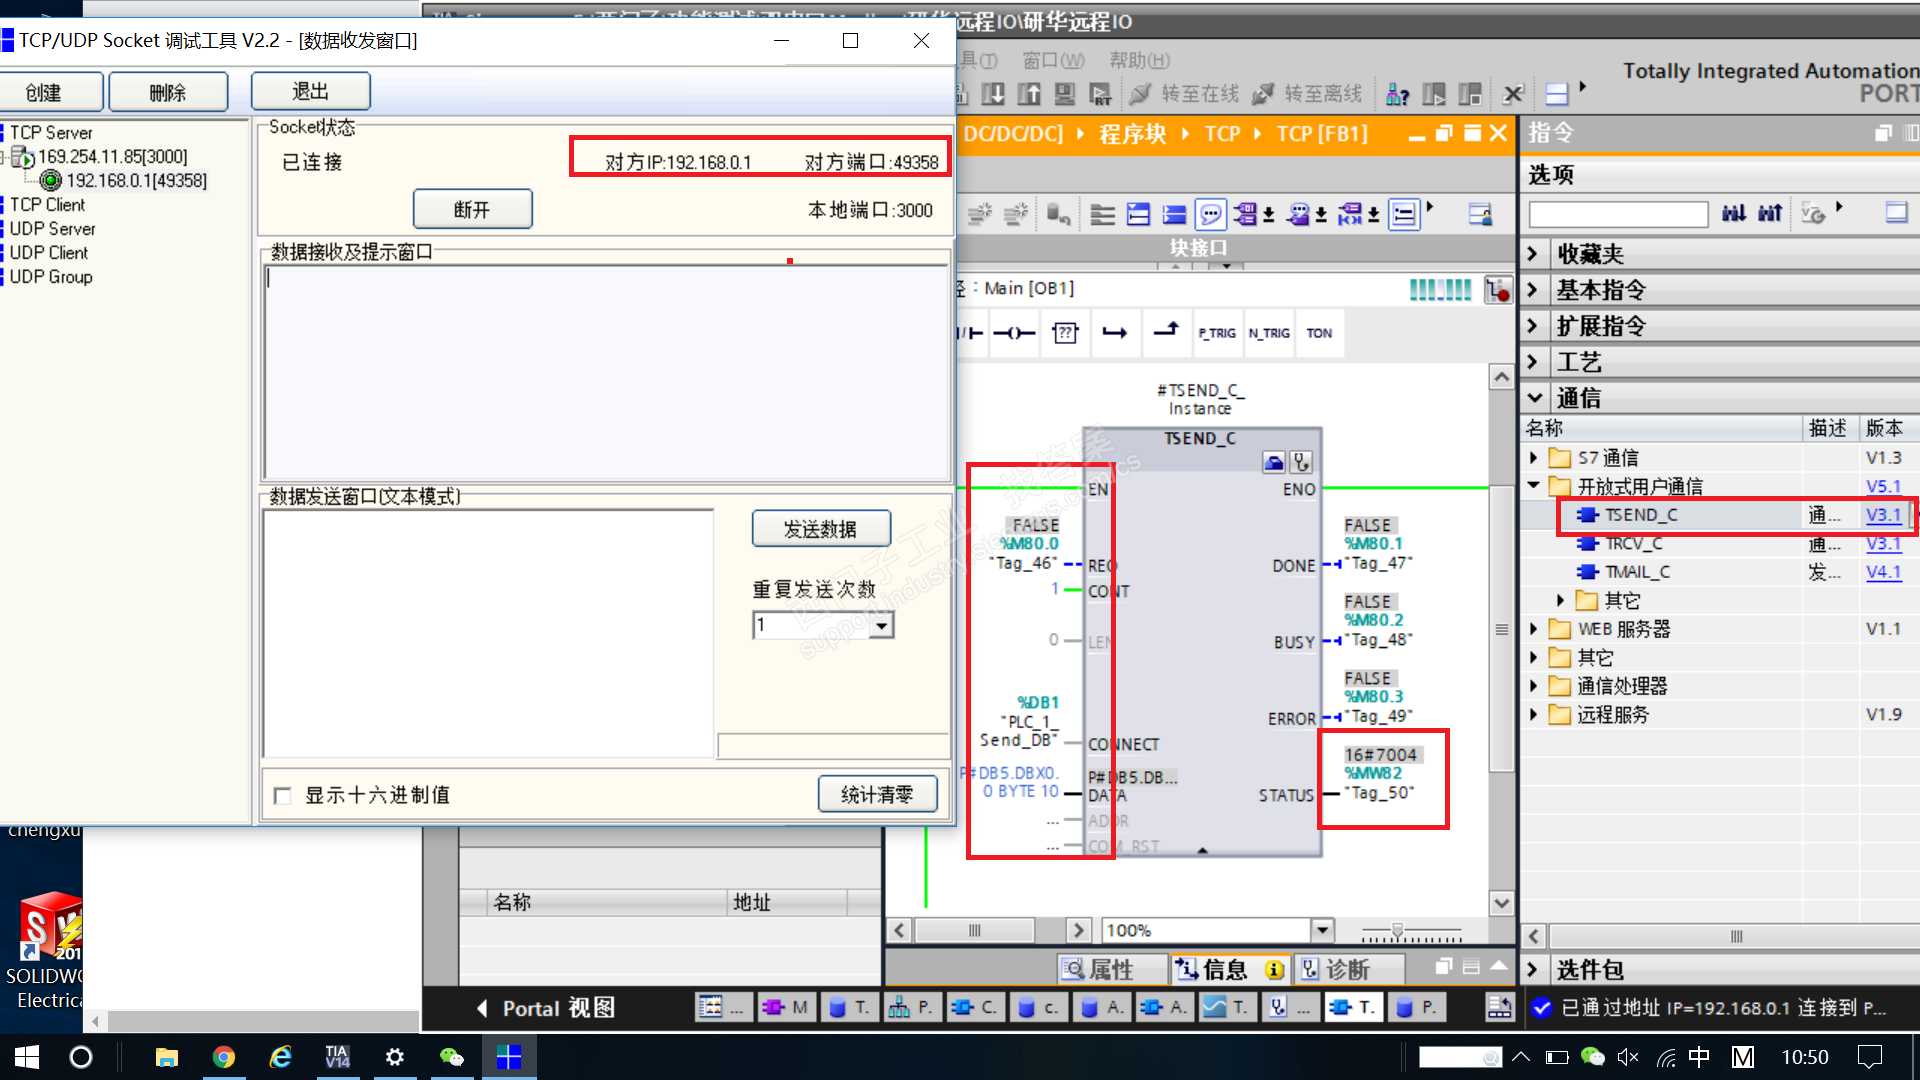1920x1080 pixels.
Task: Select TSEND_C instruction in communication list
Action: point(1641,515)
